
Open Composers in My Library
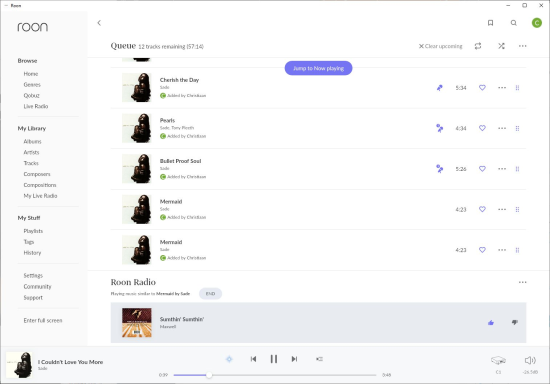(x=37, y=174)
